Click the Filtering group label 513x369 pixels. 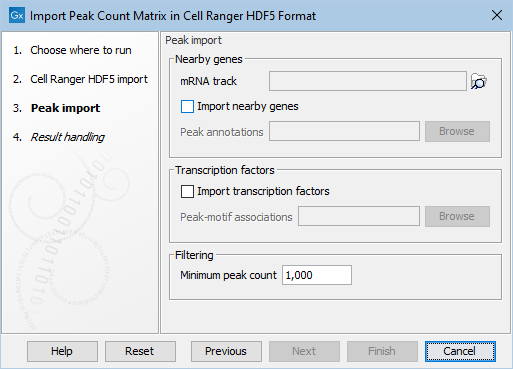pyautogui.click(x=194, y=255)
